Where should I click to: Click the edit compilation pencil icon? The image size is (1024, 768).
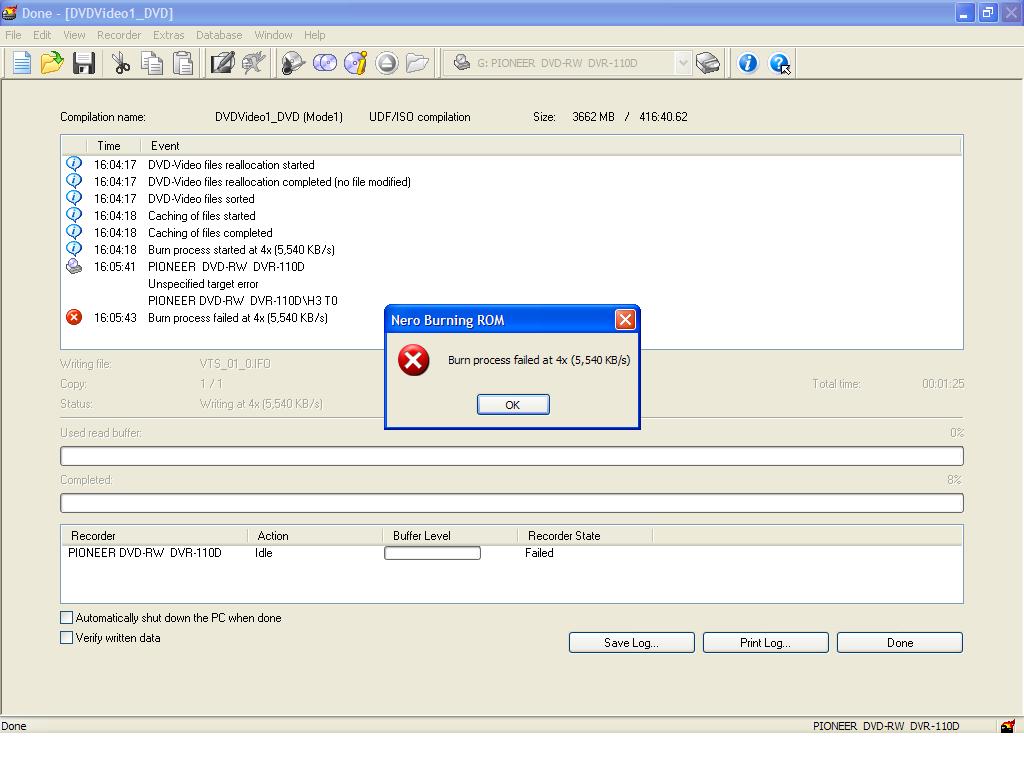tap(222, 63)
